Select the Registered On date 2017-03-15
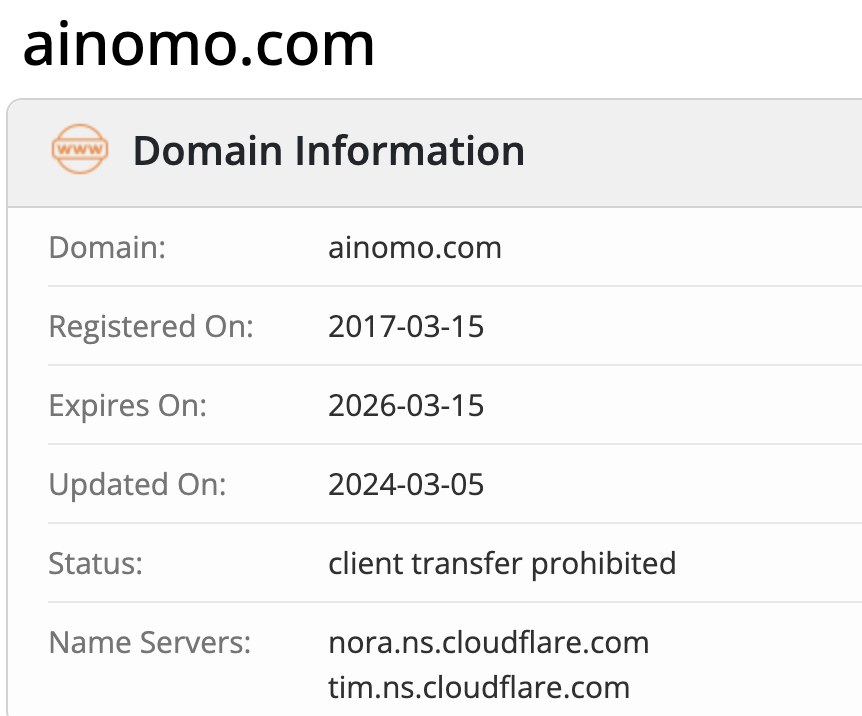 coord(406,326)
